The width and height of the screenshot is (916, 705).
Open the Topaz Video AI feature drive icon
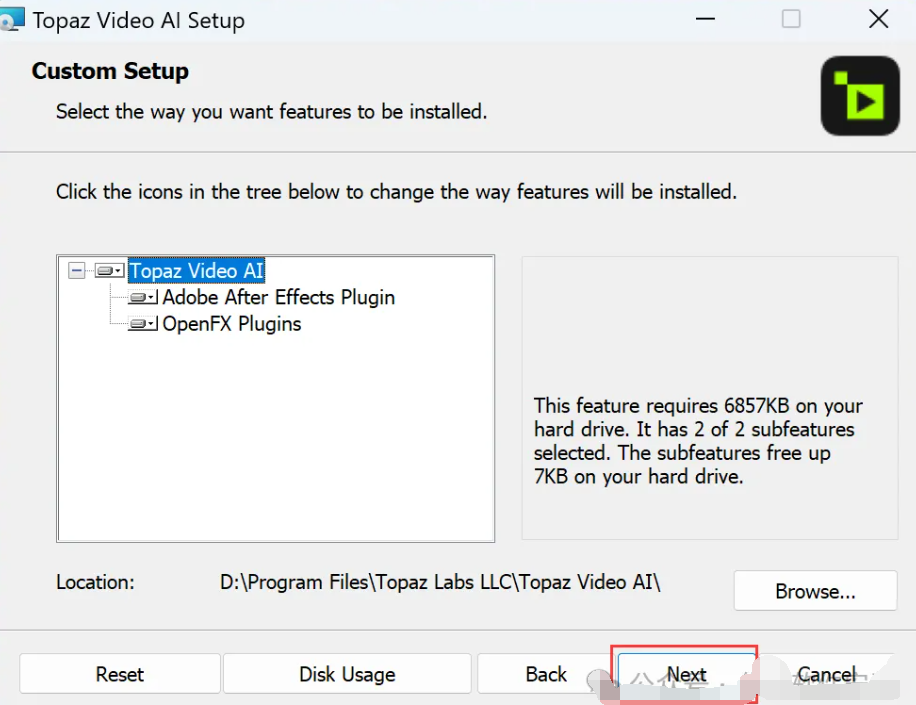(x=108, y=271)
